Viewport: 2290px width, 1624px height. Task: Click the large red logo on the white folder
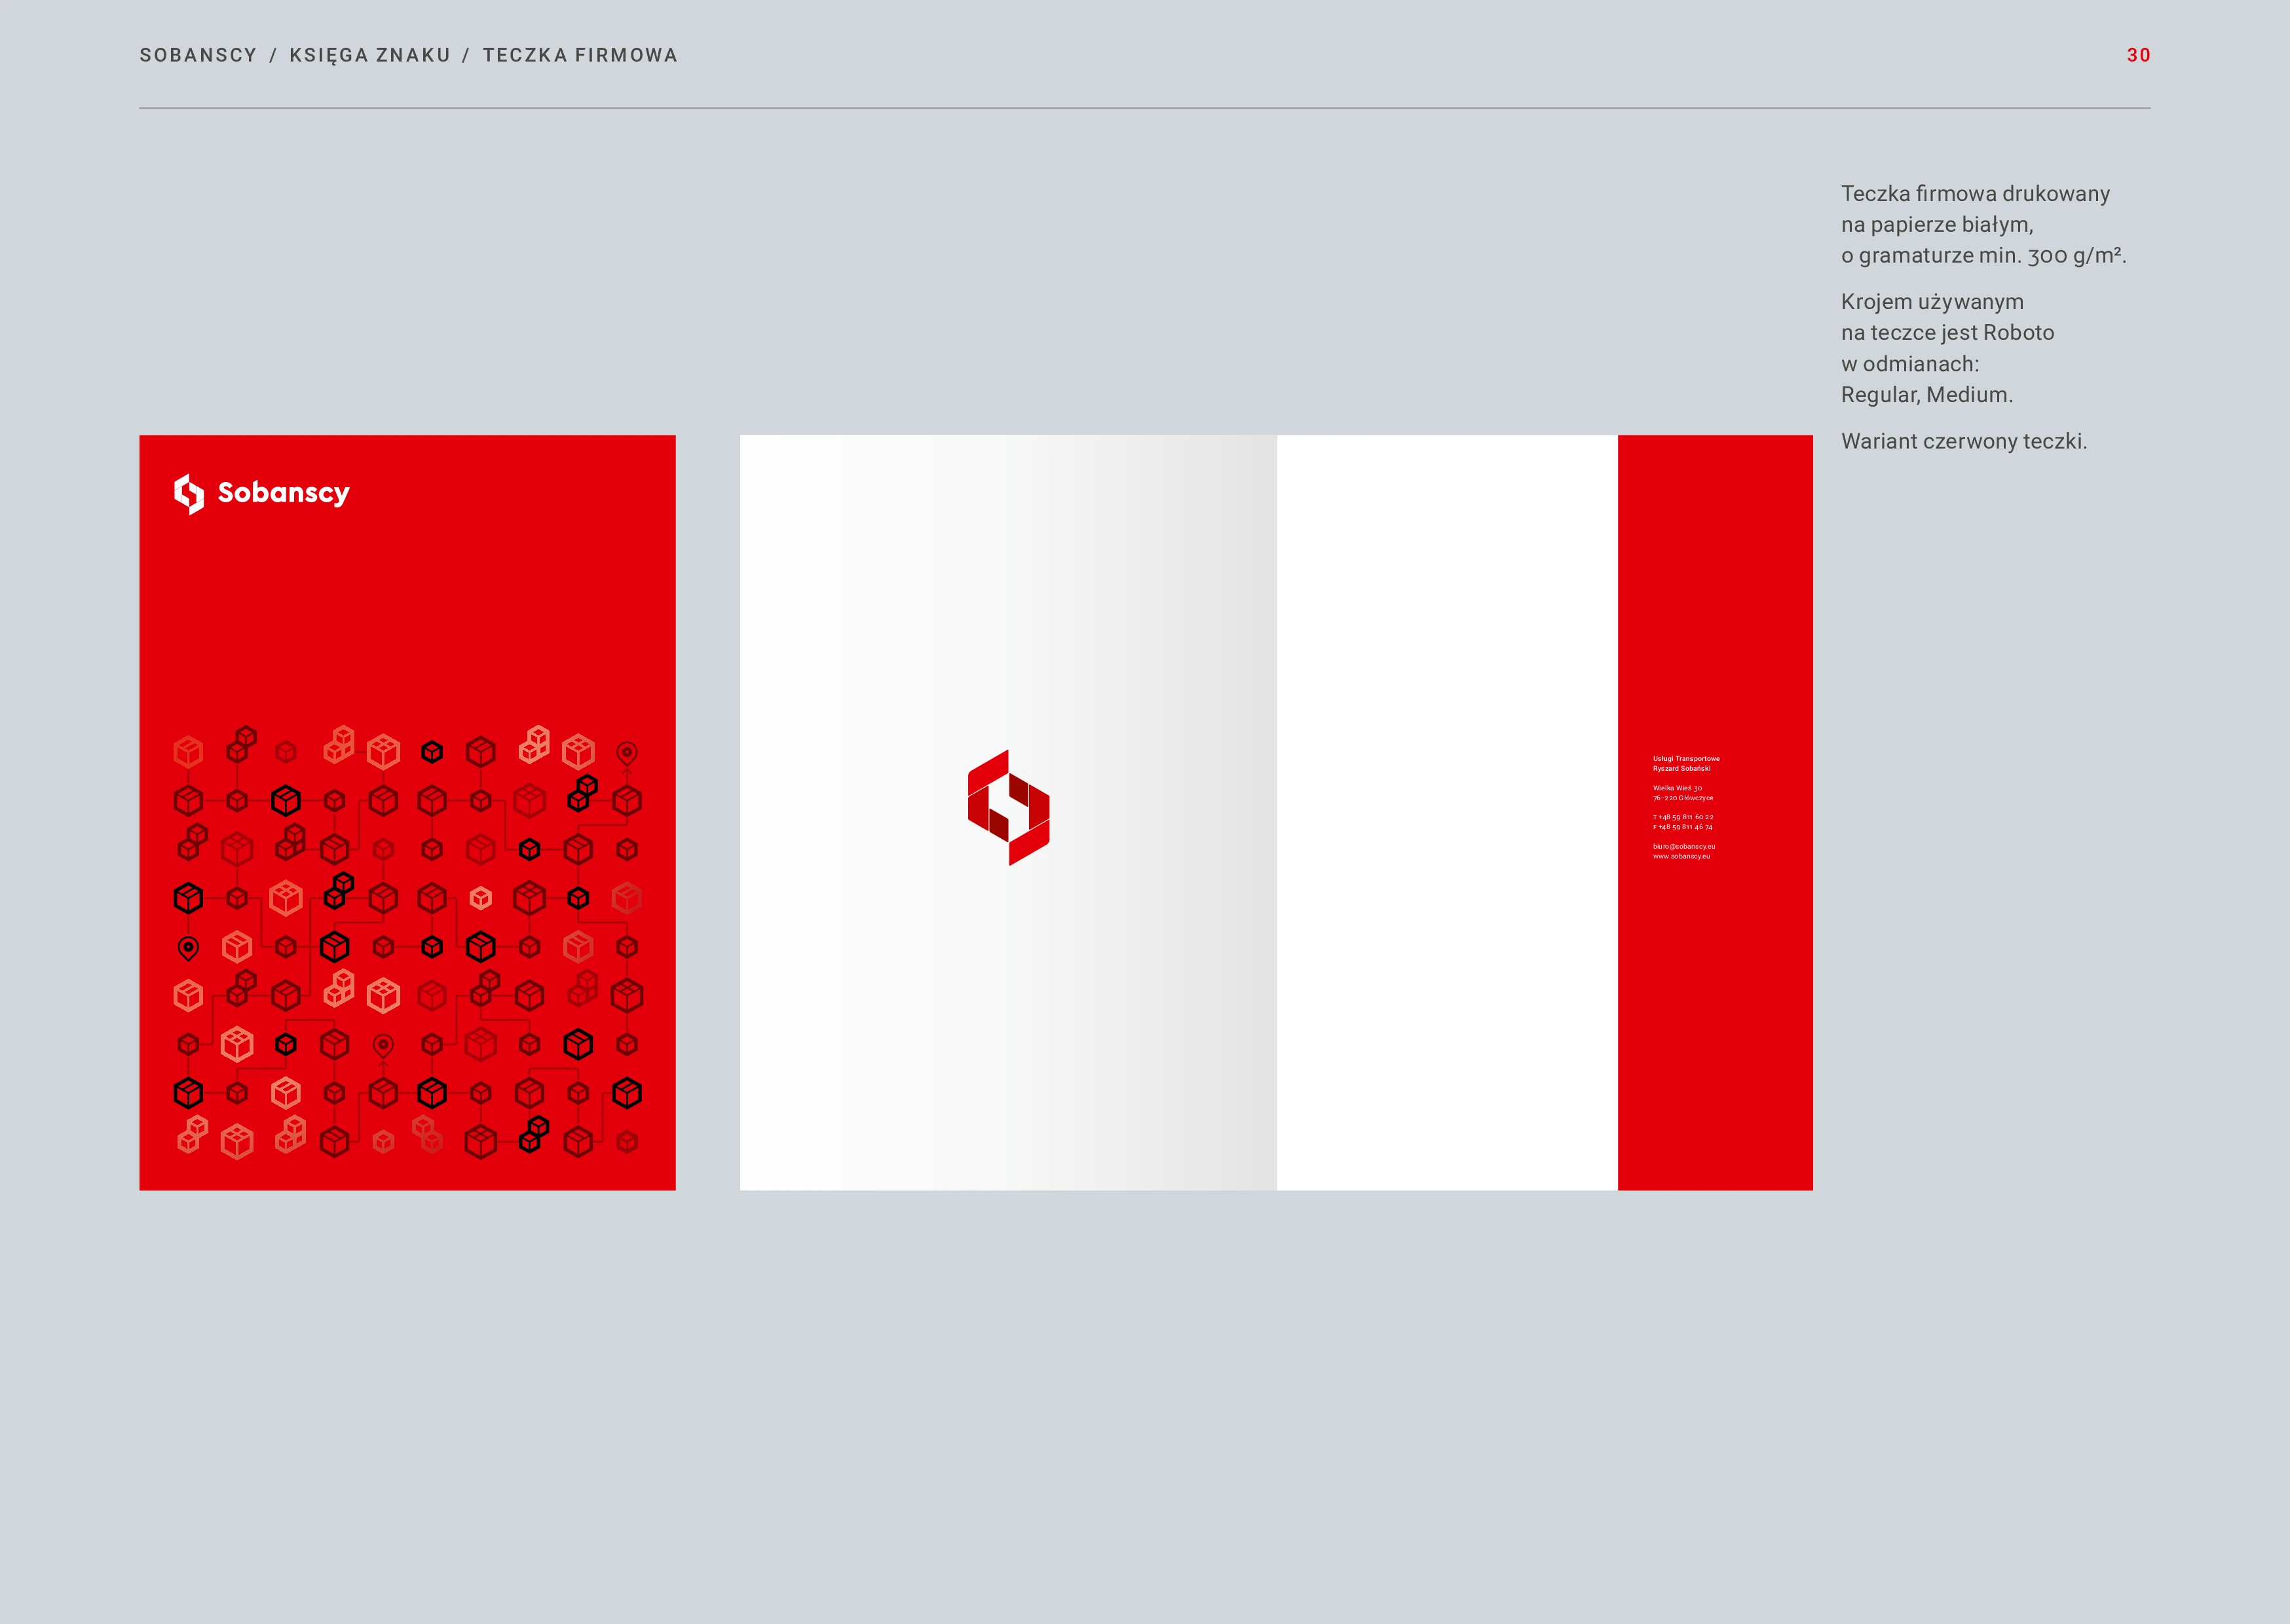pyautogui.click(x=1008, y=807)
